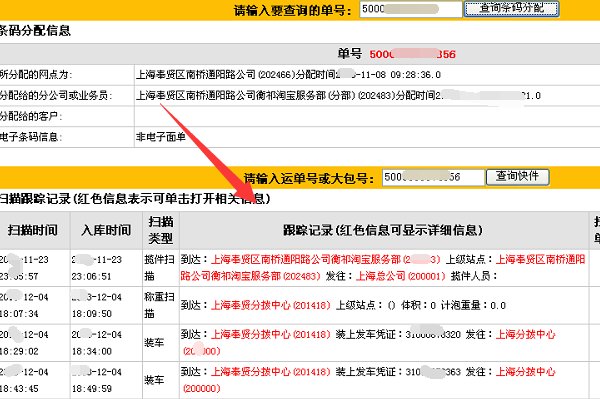Open 上海奉贤分拨中心 link in 18:29:02 装车 row

click(271, 334)
